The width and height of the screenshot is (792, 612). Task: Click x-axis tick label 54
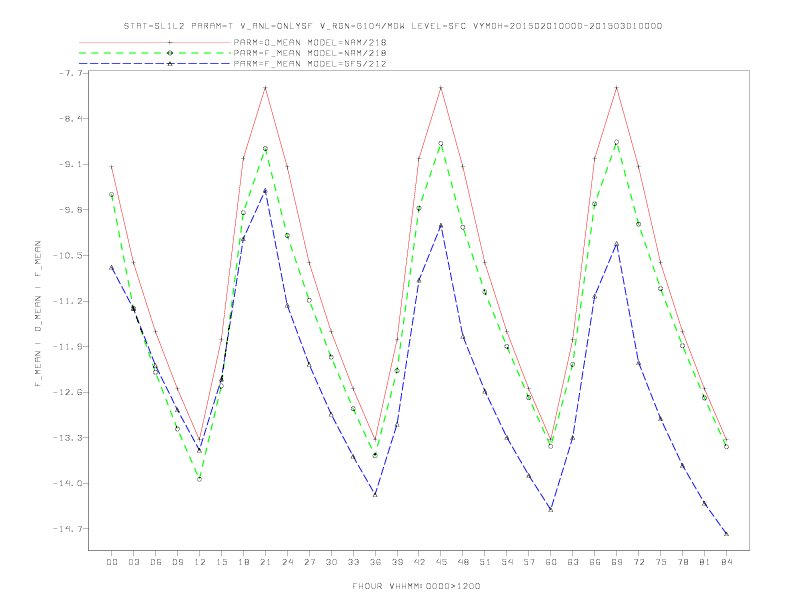point(507,562)
